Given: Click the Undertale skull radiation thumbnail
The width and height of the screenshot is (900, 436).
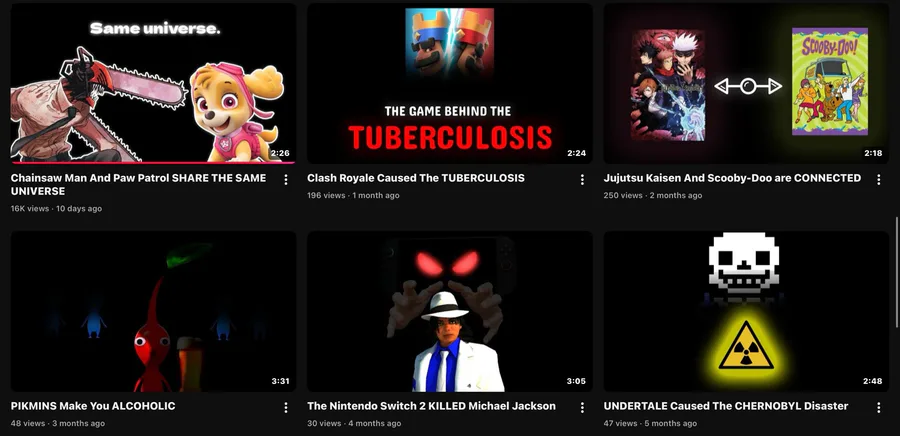Looking at the screenshot, I should 746,312.
